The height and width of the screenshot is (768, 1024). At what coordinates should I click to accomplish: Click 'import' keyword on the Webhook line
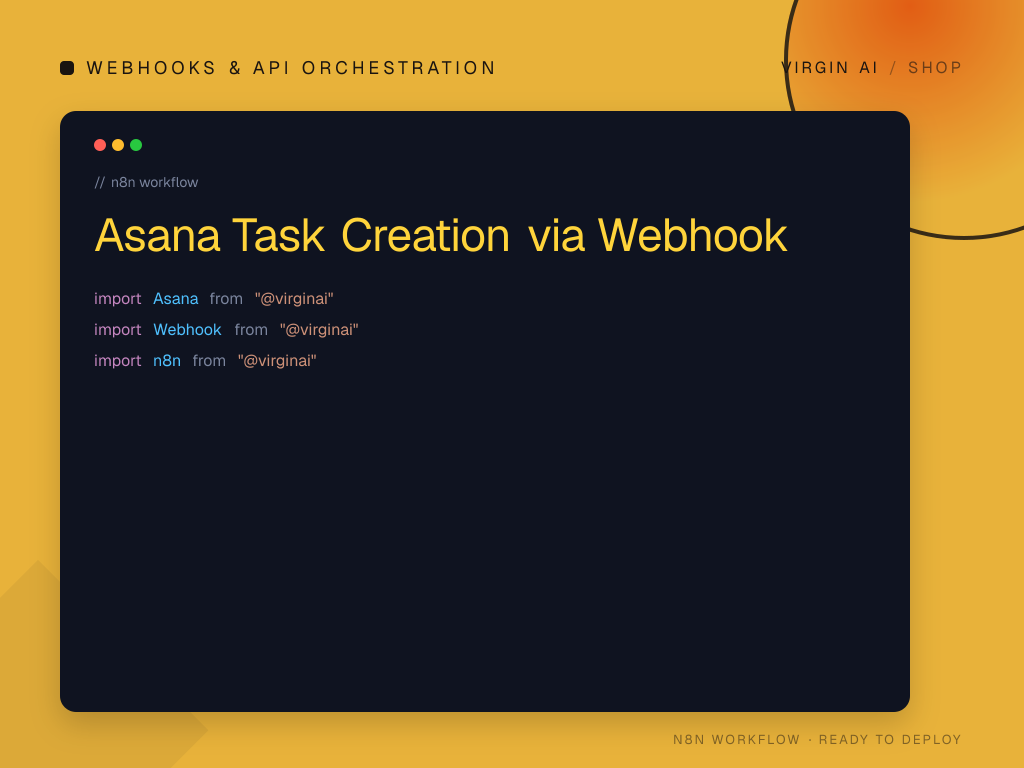coord(118,330)
